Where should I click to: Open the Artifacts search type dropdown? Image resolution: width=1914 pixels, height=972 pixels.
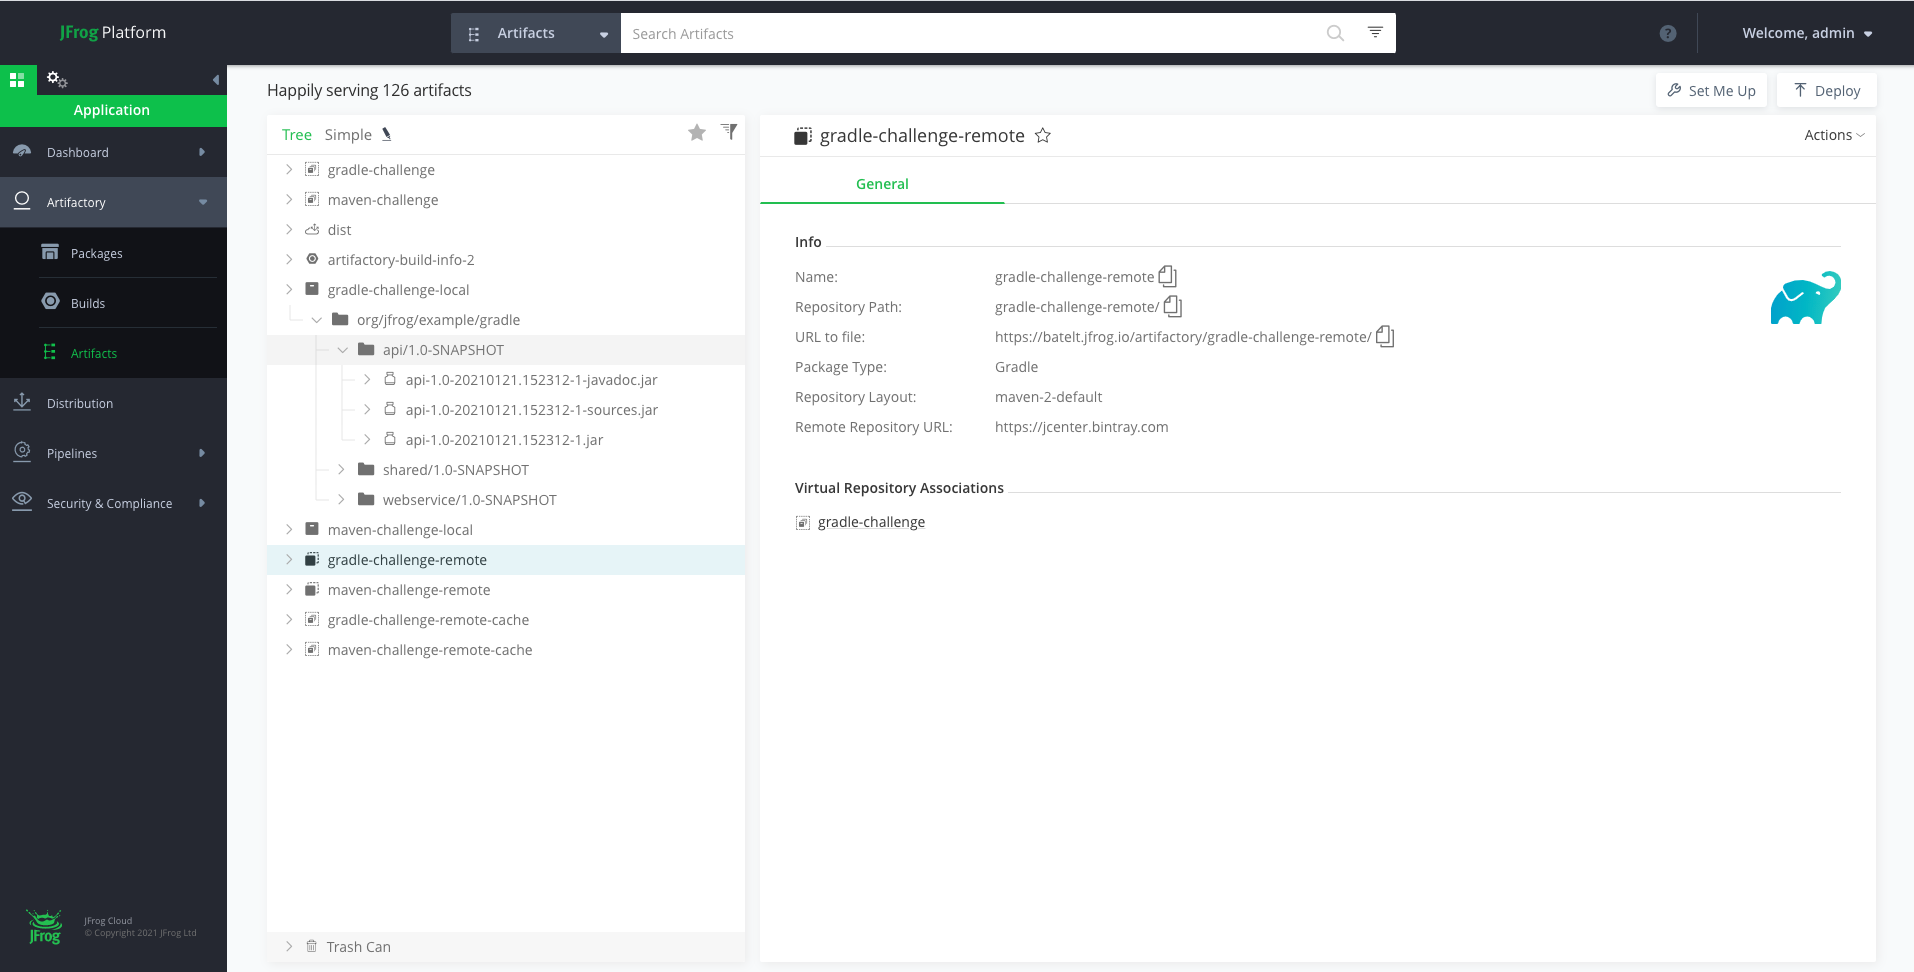(536, 33)
